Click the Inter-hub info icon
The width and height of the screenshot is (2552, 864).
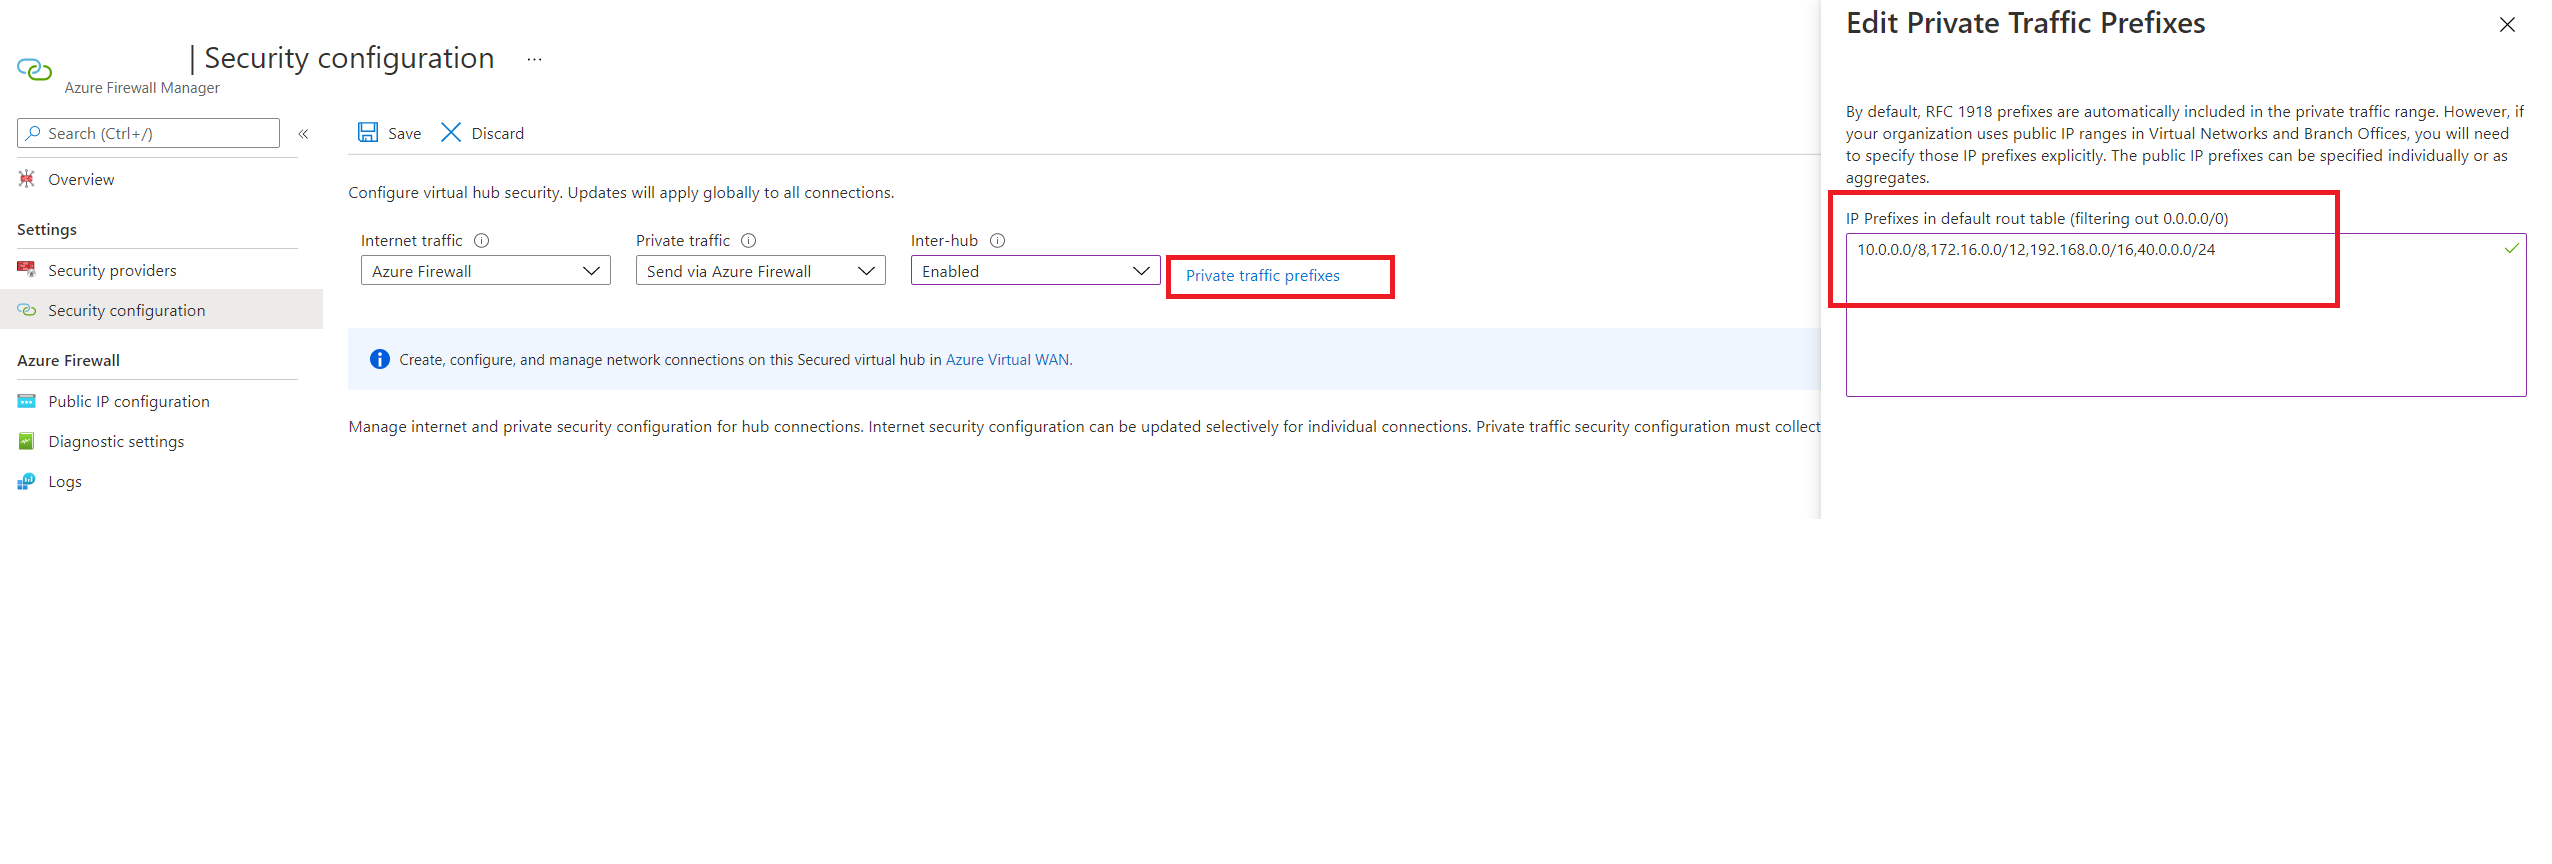pos(997,241)
